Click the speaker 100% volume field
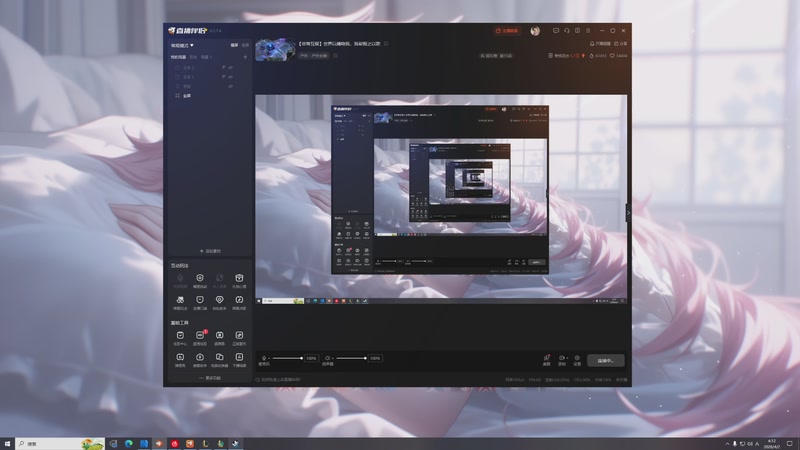The height and width of the screenshot is (450, 800). tap(375, 358)
